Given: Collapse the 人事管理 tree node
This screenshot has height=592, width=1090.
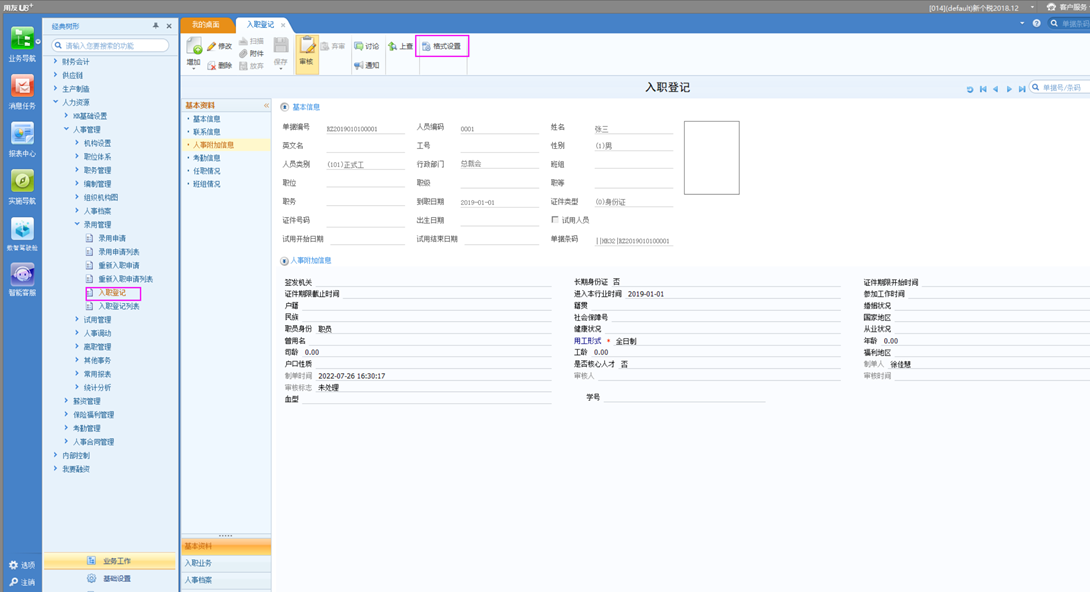Looking at the screenshot, I should (x=67, y=129).
